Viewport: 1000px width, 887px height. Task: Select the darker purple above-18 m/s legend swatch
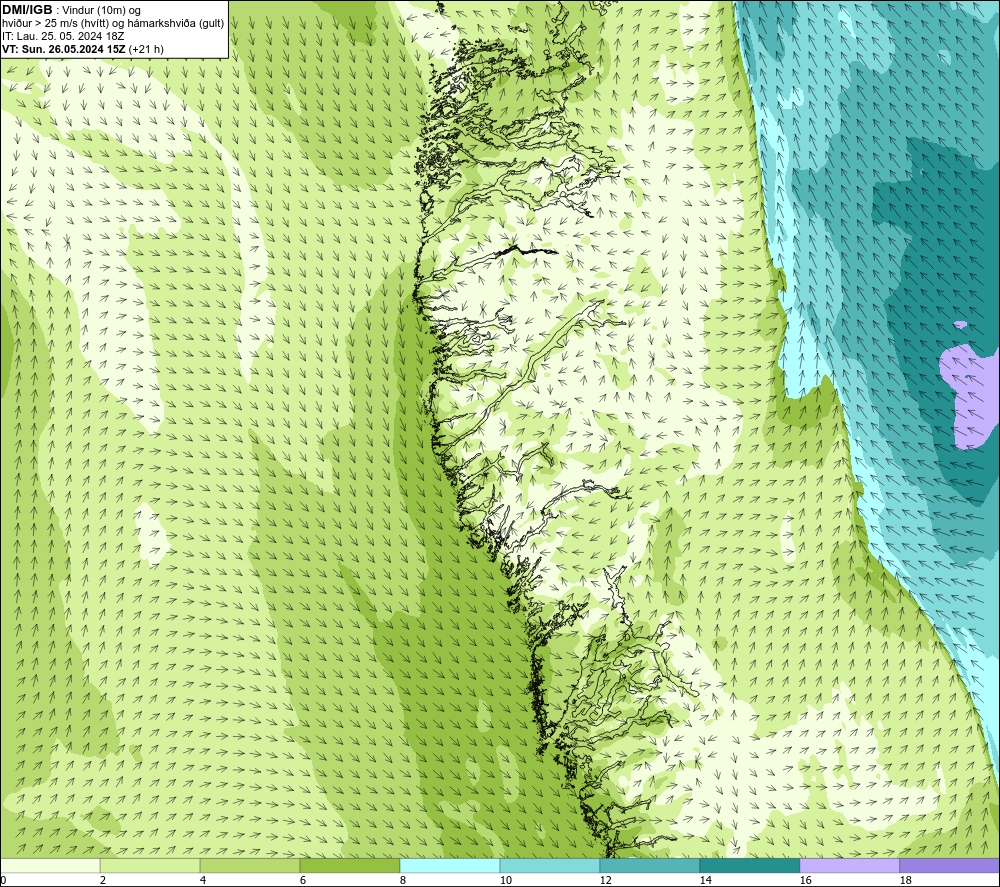949,865
